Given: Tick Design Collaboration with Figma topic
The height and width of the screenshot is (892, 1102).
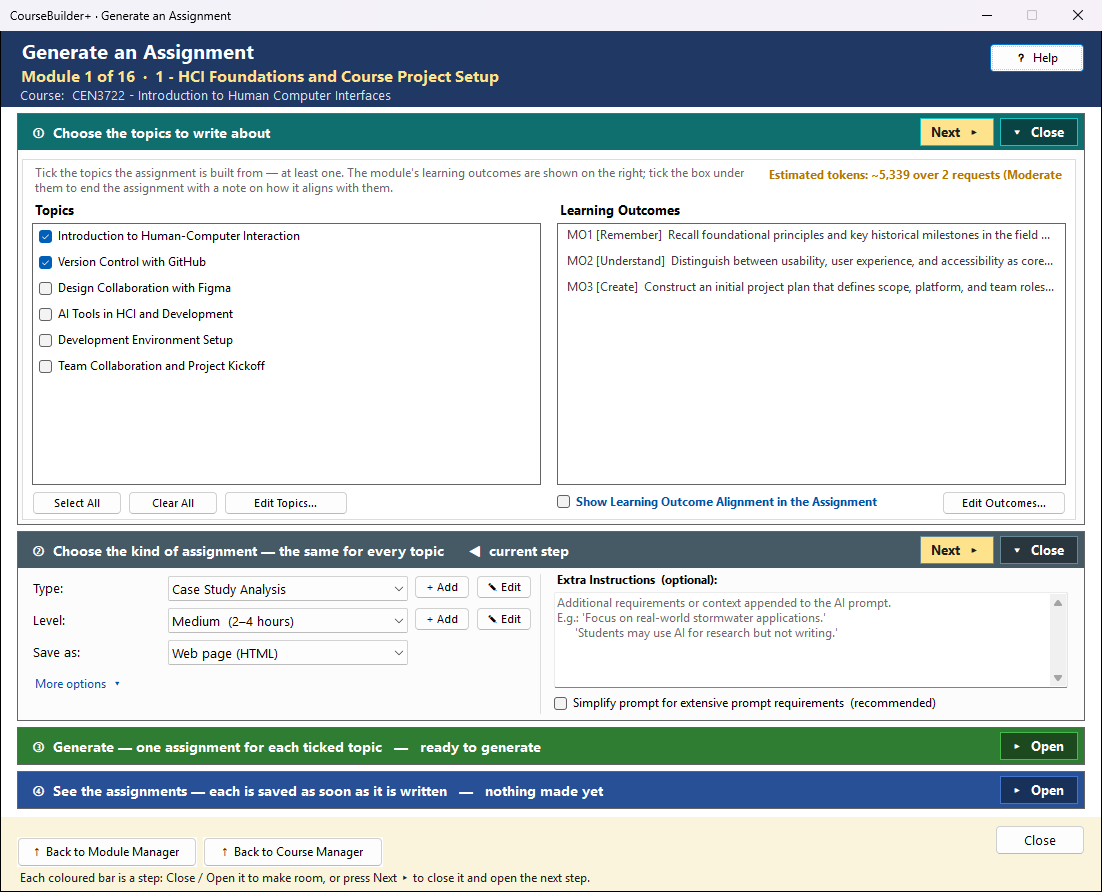Looking at the screenshot, I should (x=46, y=288).
